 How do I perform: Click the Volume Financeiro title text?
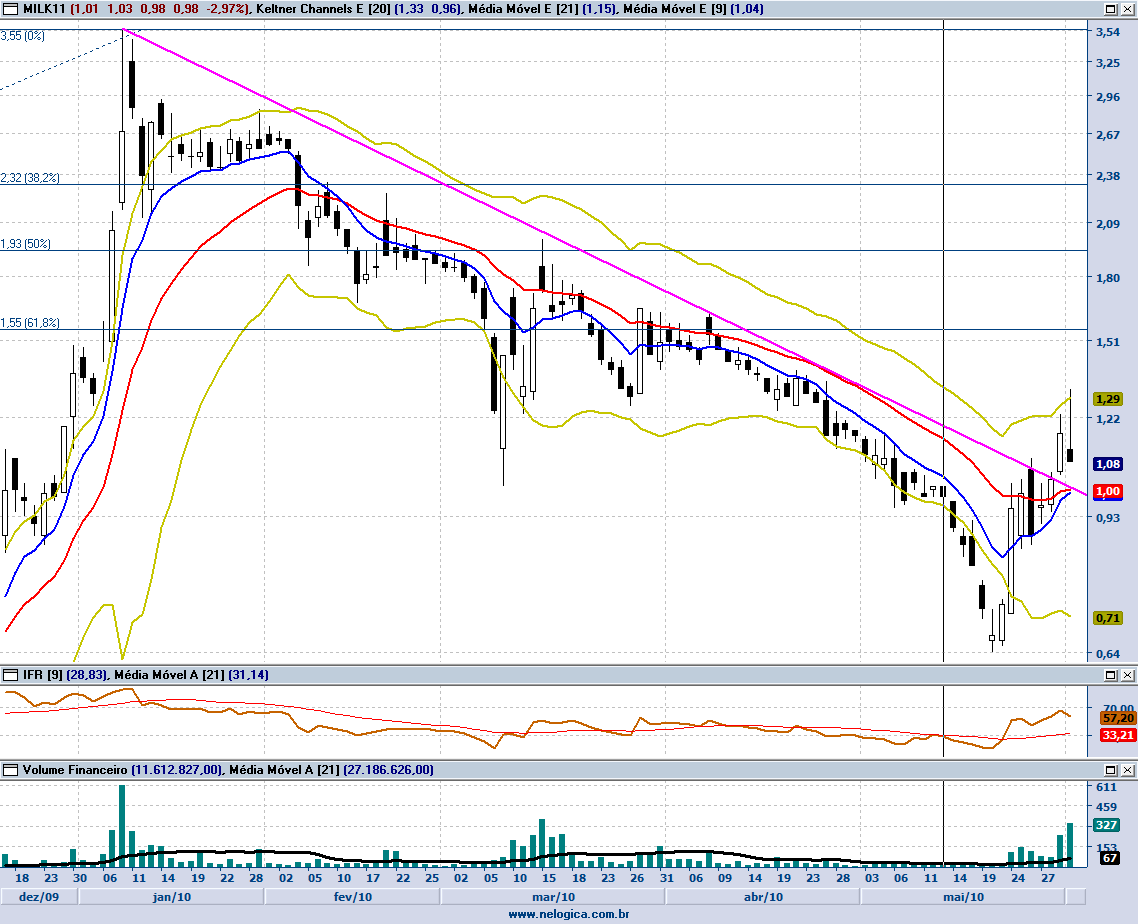[75, 770]
